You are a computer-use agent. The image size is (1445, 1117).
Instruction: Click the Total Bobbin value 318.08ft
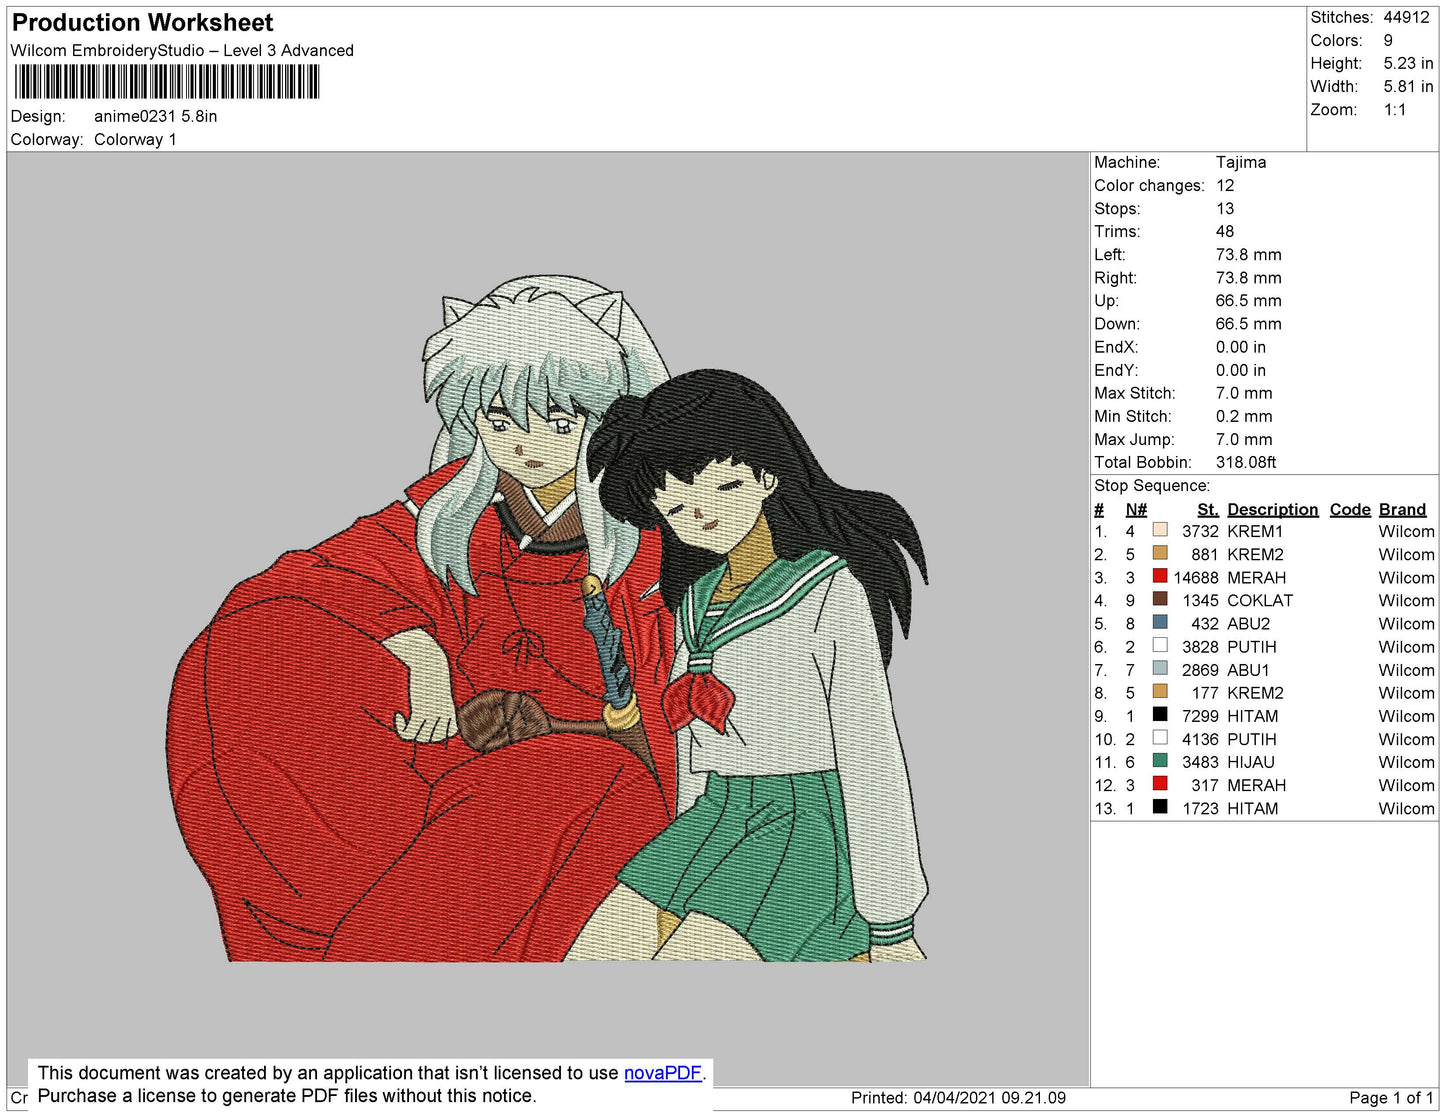coord(1246,462)
